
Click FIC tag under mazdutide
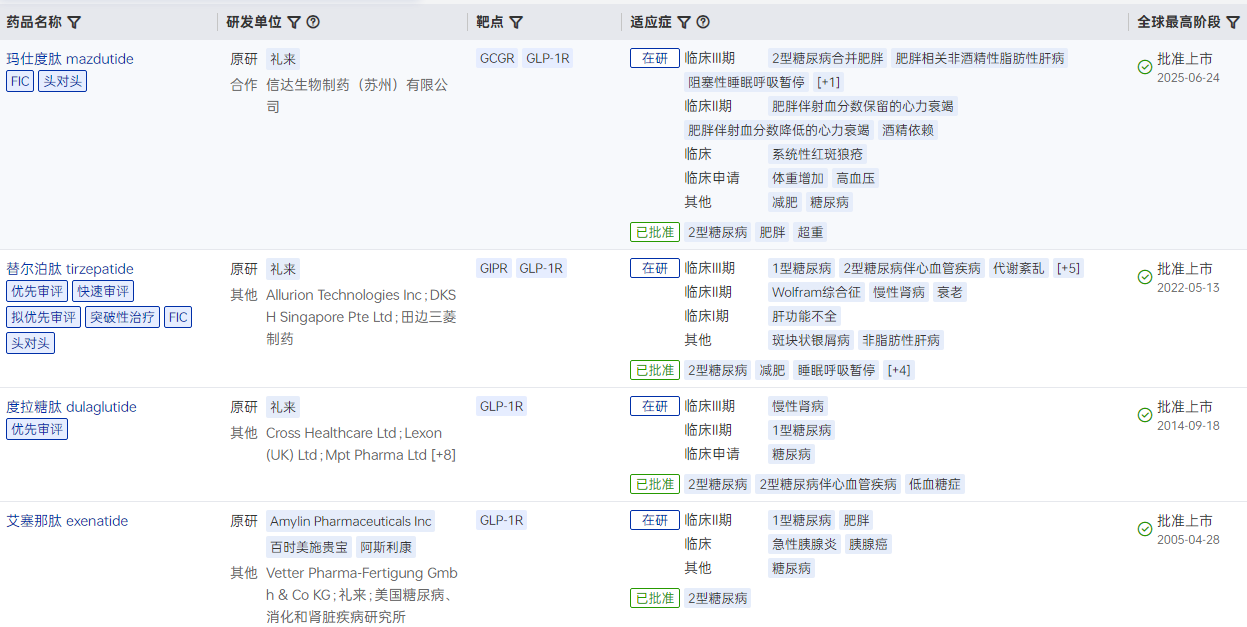pos(20,81)
